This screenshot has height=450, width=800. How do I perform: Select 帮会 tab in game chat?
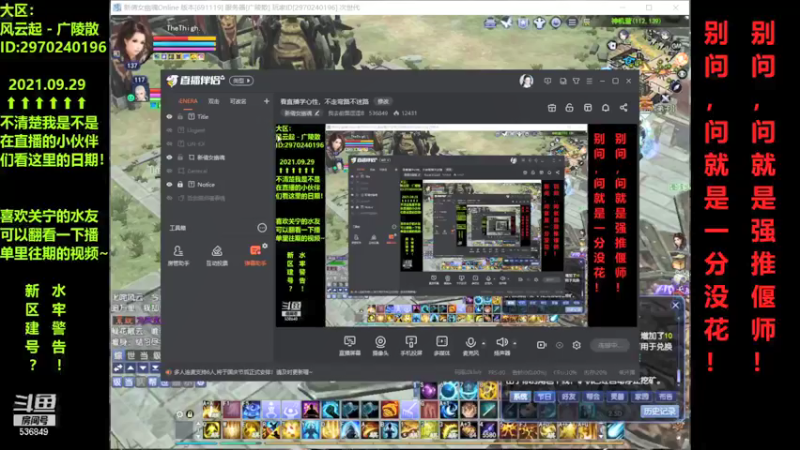[593, 396]
